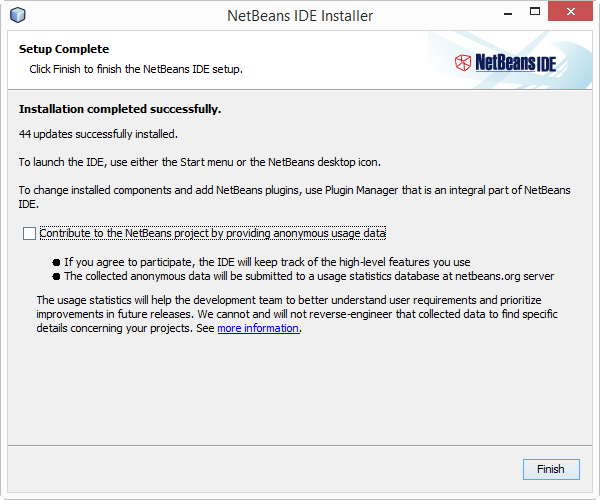
Task: Maximize the installer window
Action: click(535, 11)
